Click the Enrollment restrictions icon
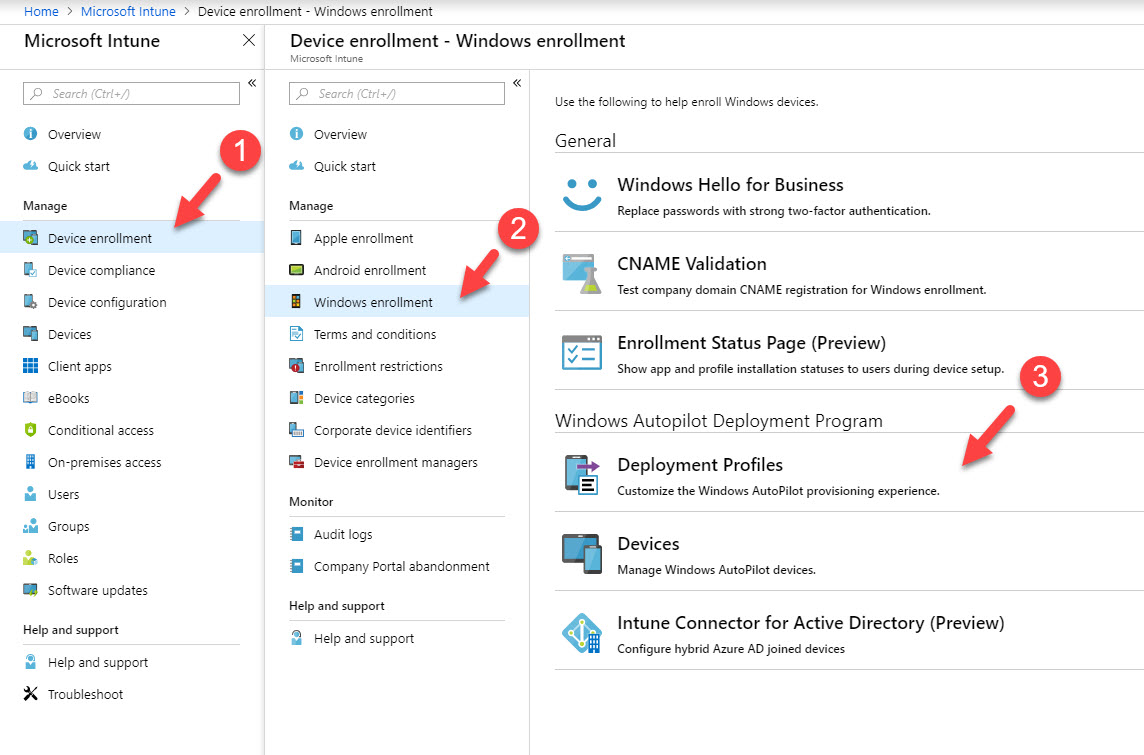This screenshot has width=1144, height=755. click(x=296, y=365)
